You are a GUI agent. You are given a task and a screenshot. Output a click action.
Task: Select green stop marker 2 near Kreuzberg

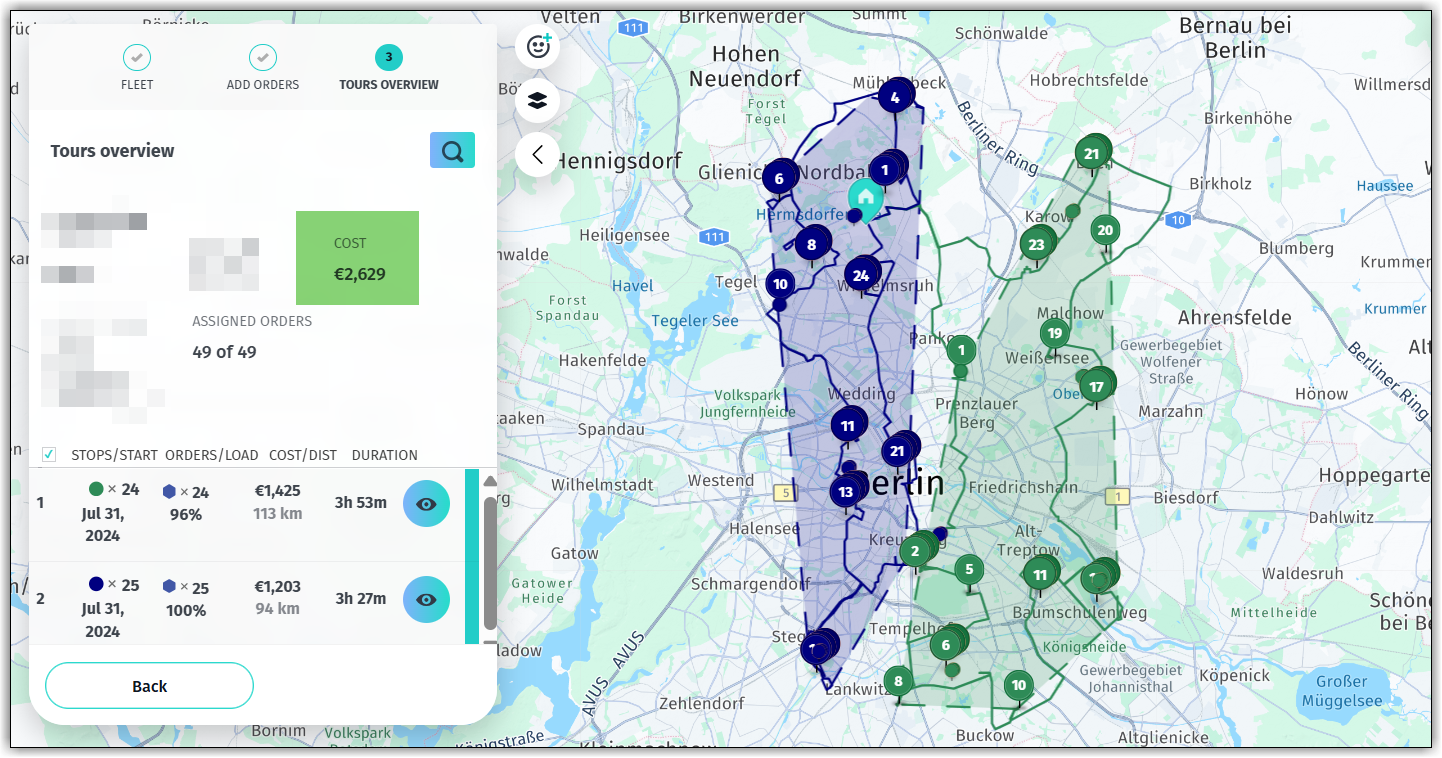click(914, 550)
